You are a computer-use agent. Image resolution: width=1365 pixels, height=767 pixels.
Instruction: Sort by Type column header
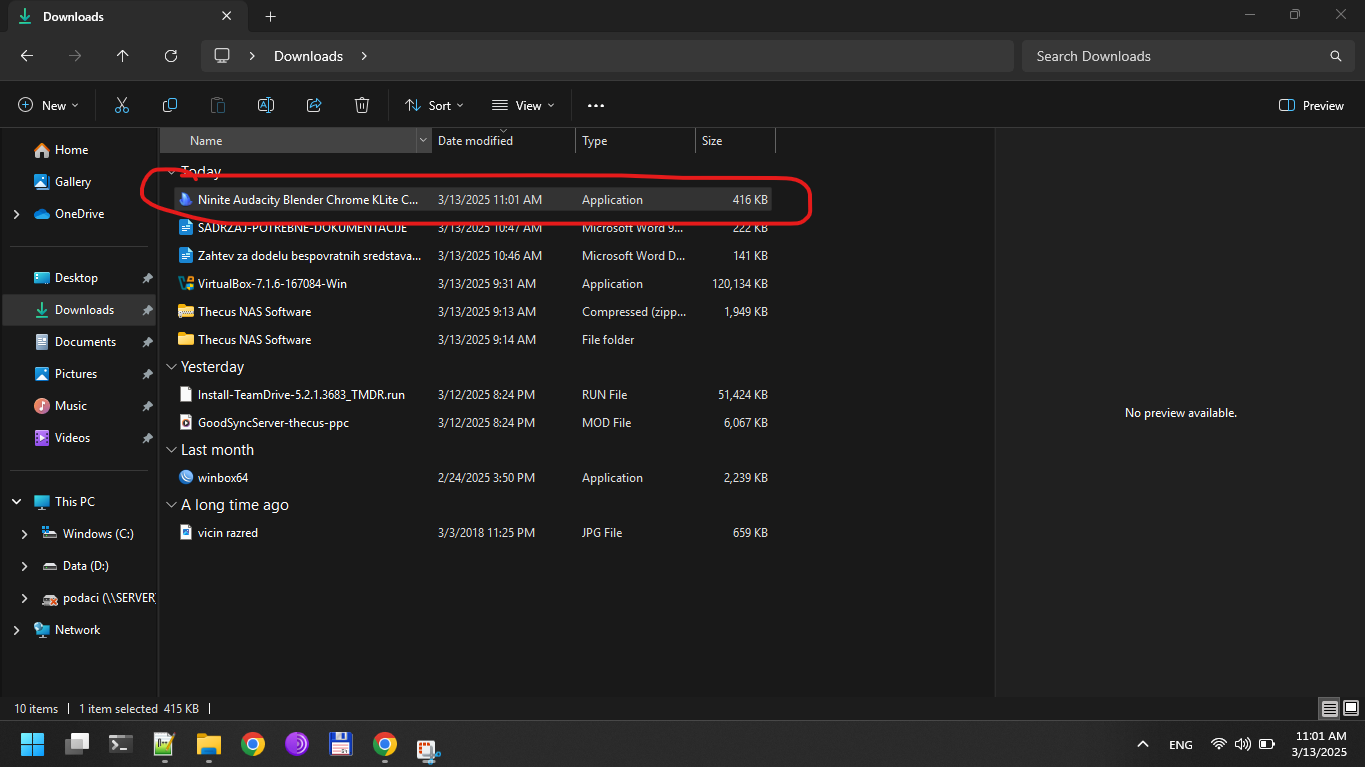[x=635, y=141]
